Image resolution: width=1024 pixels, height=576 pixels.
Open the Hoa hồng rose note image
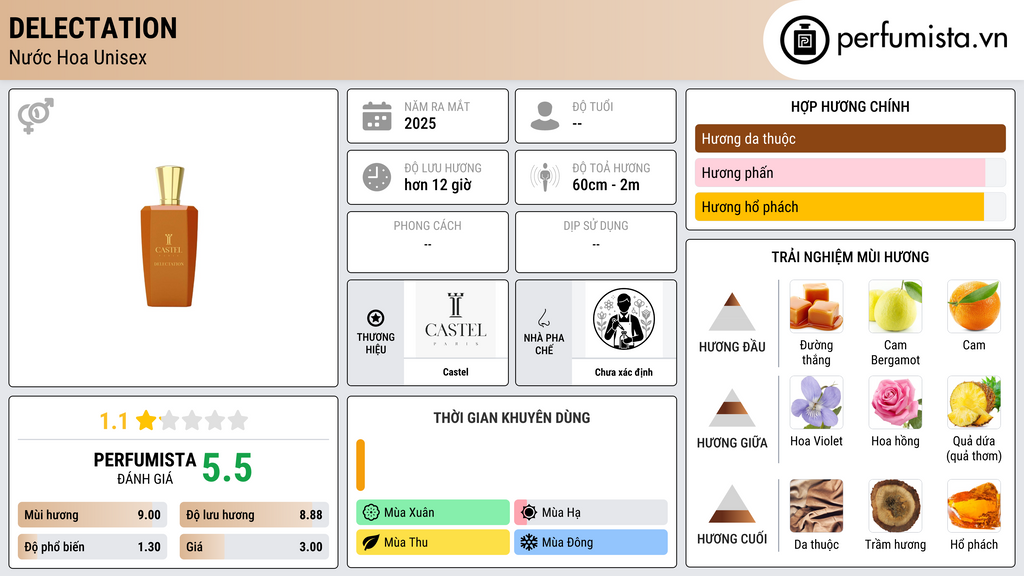[895, 402]
